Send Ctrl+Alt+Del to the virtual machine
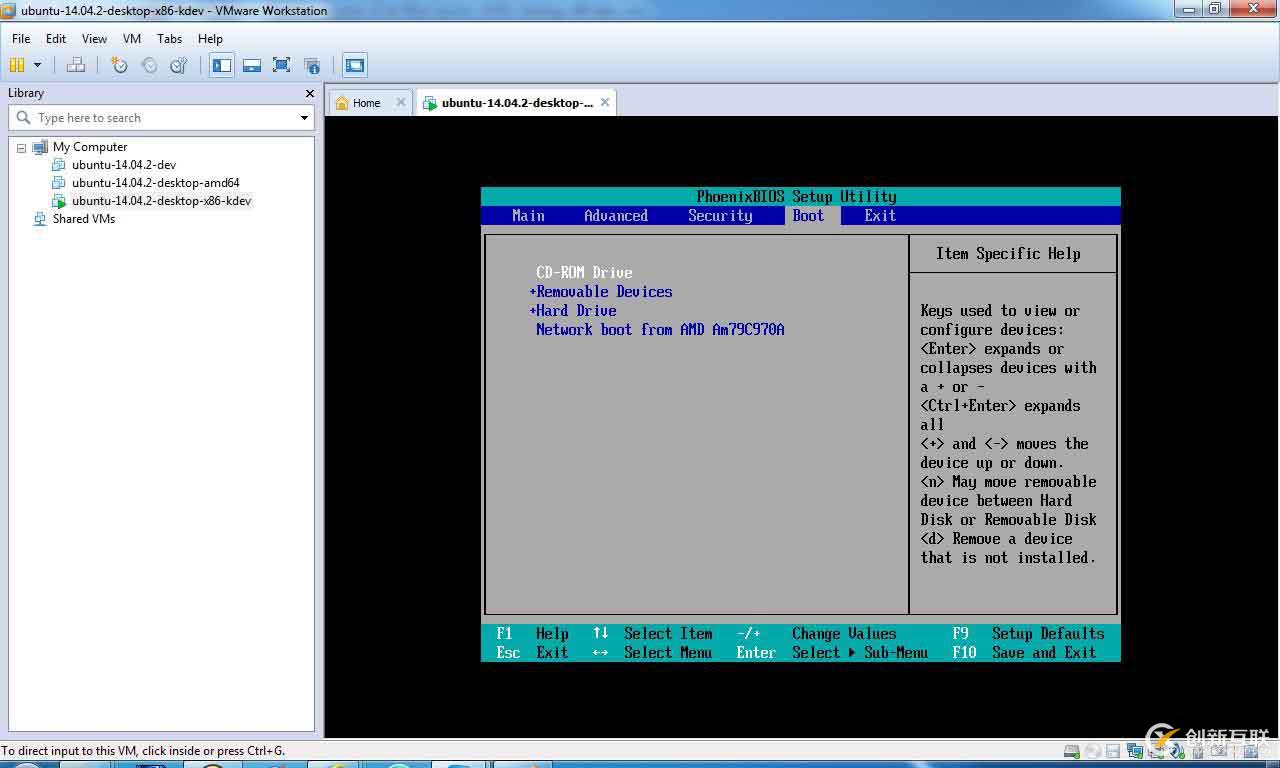The height and width of the screenshot is (768, 1280). point(76,65)
